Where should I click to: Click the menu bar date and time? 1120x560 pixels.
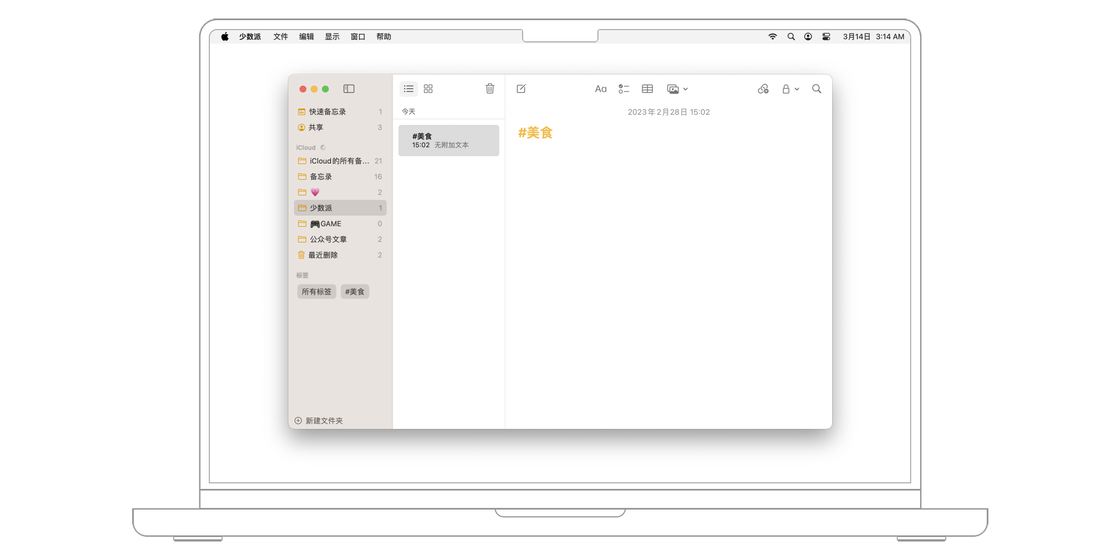[874, 36]
